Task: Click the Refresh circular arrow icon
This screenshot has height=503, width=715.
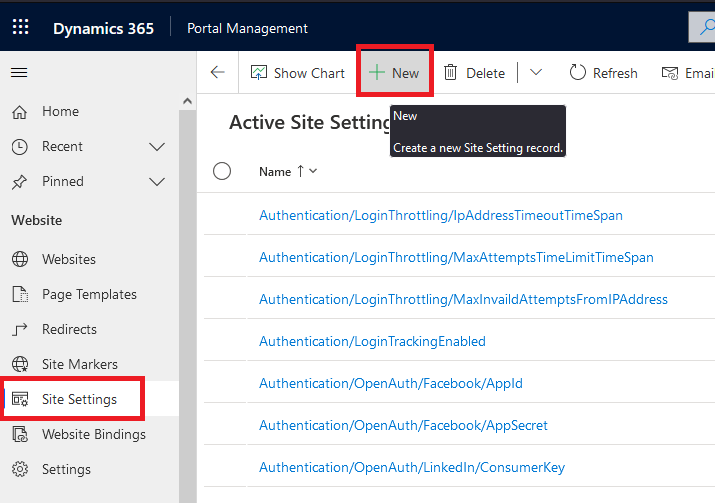Action: 577,73
